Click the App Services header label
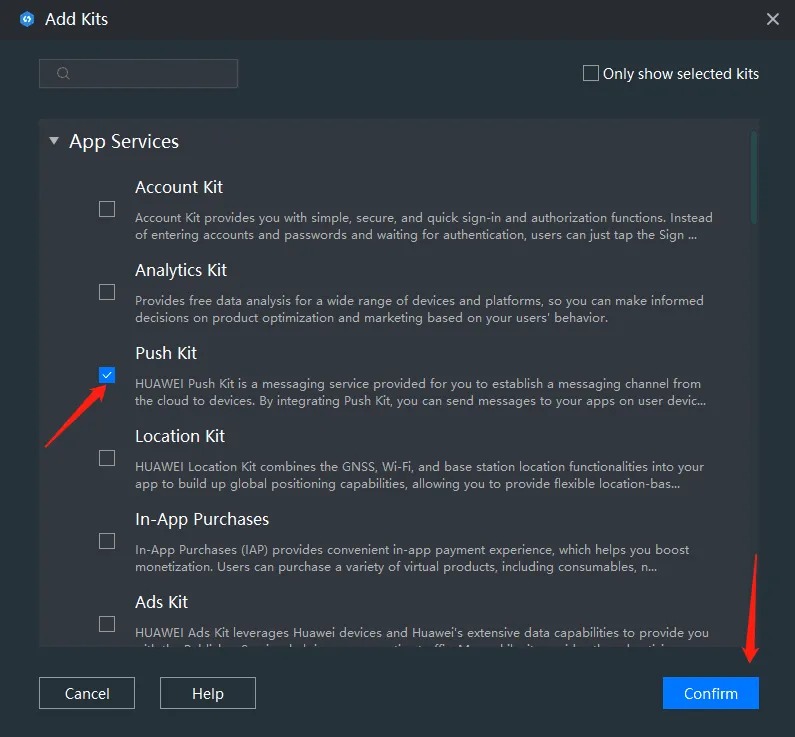The height and width of the screenshot is (737, 795). click(124, 142)
